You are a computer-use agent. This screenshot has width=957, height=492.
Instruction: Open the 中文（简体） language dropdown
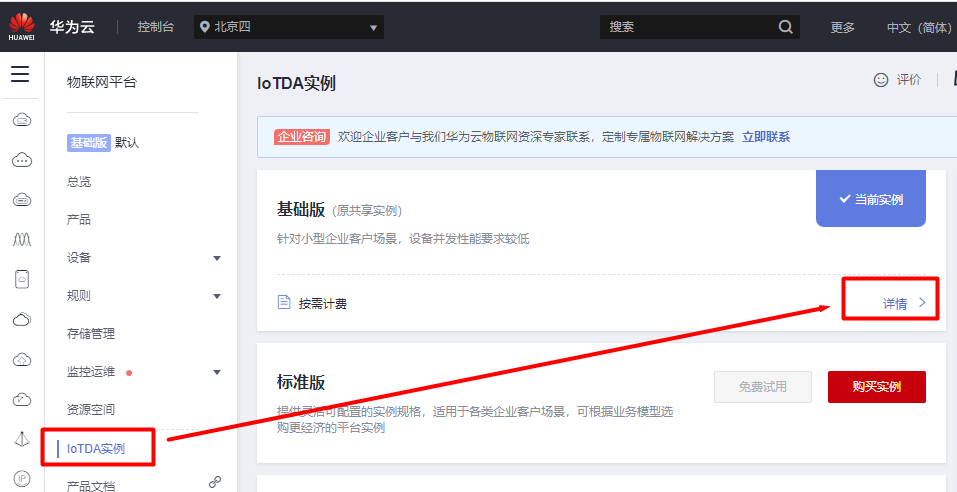pos(921,27)
